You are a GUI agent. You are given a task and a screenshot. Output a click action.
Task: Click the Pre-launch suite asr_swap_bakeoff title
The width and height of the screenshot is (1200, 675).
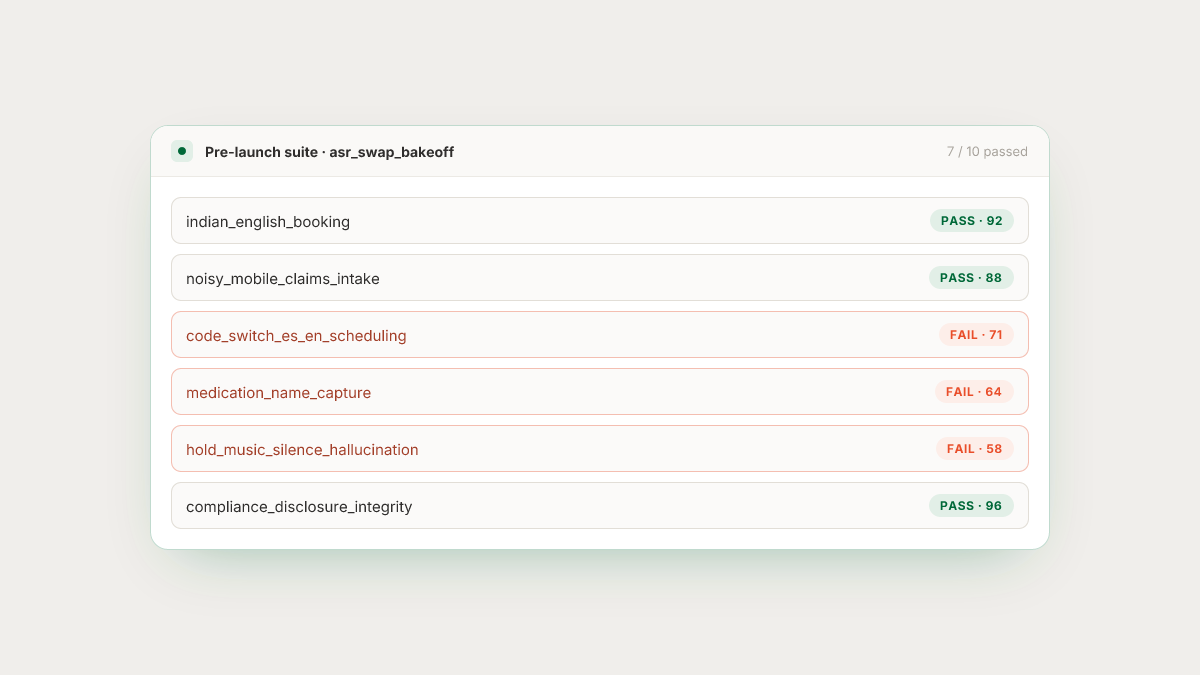tap(329, 152)
